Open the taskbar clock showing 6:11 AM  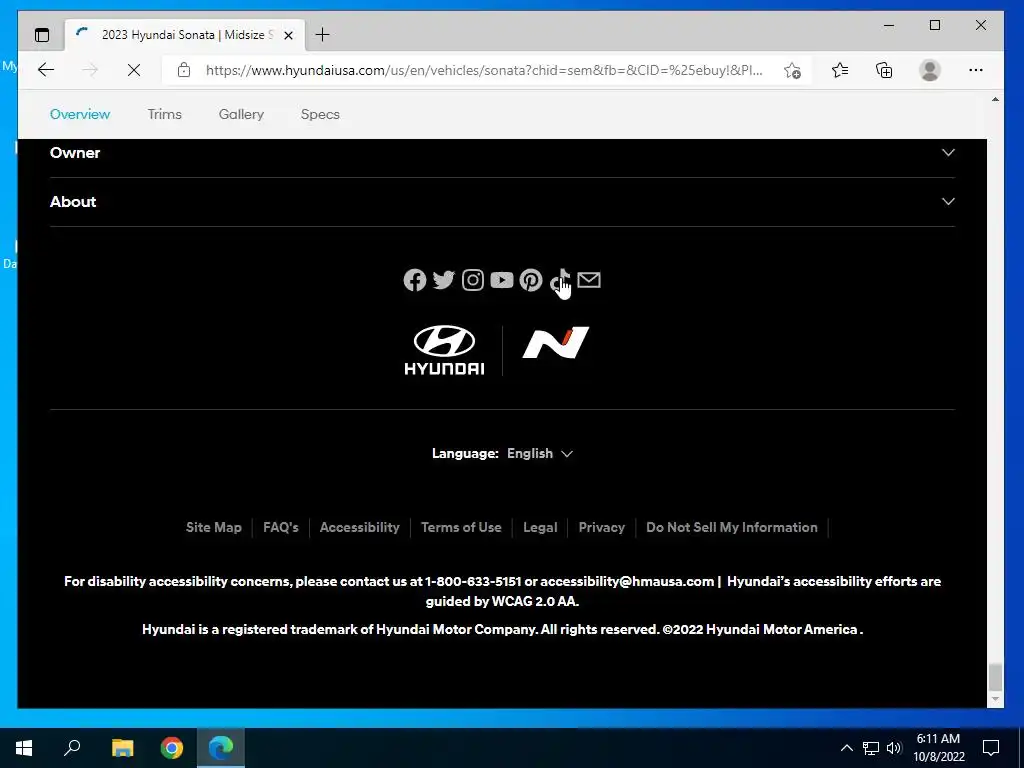(x=938, y=748)
